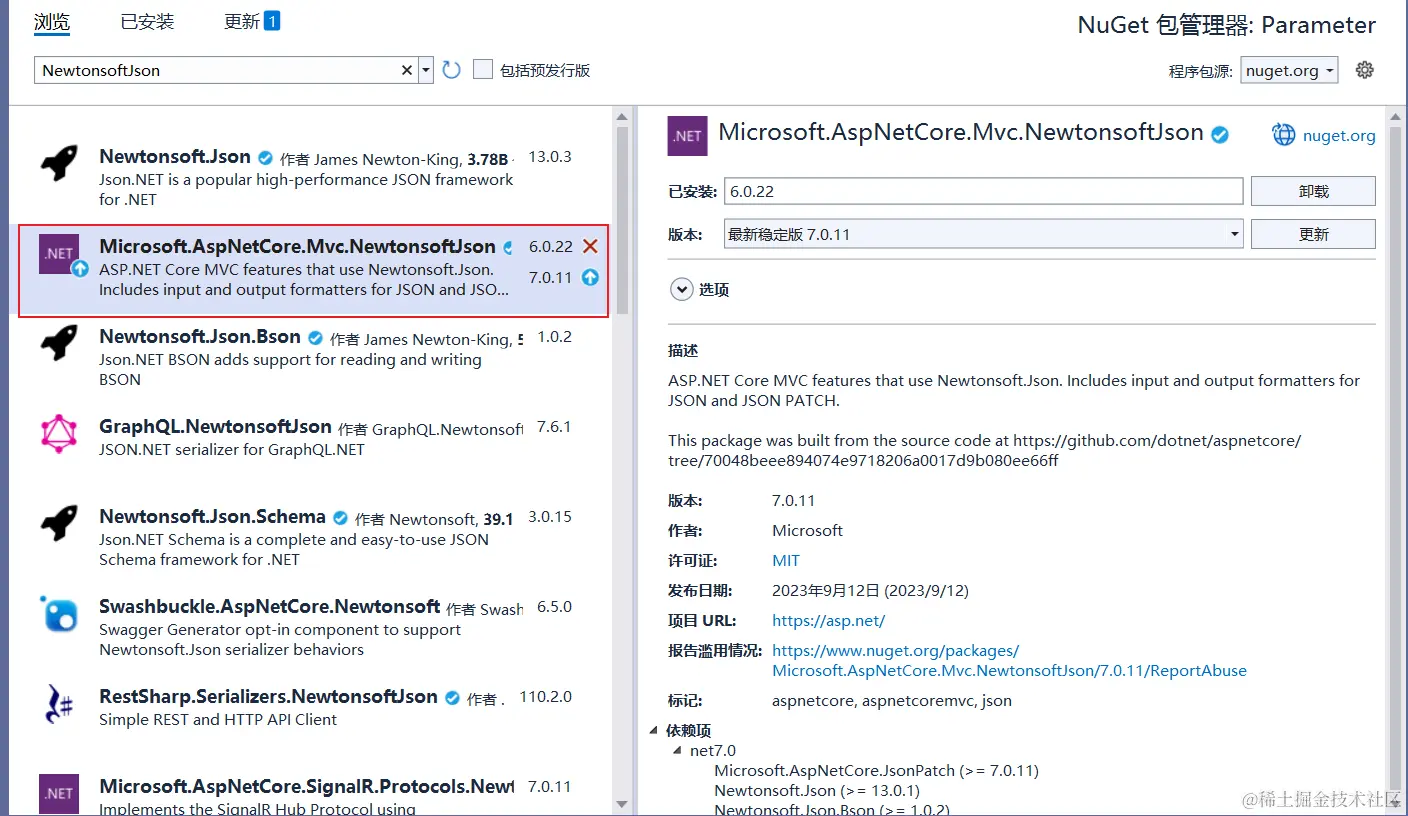Click the globe icon next to nuget.org
The image size is (1408, 816).
pyautogui.click(x=1283, y=135)
